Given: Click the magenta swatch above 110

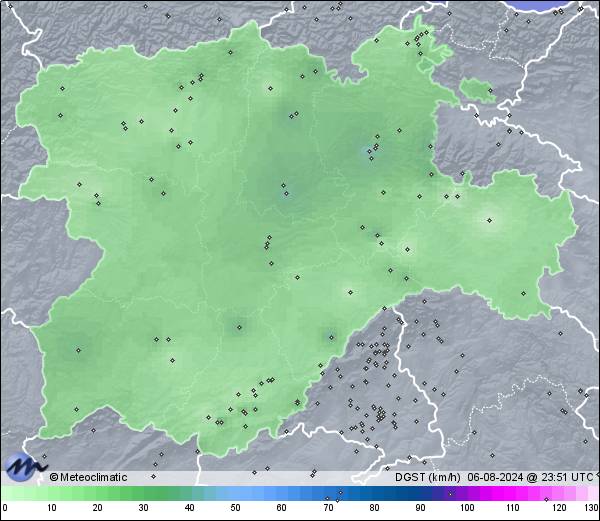Looking at the screenshot, I should (512, 493).
